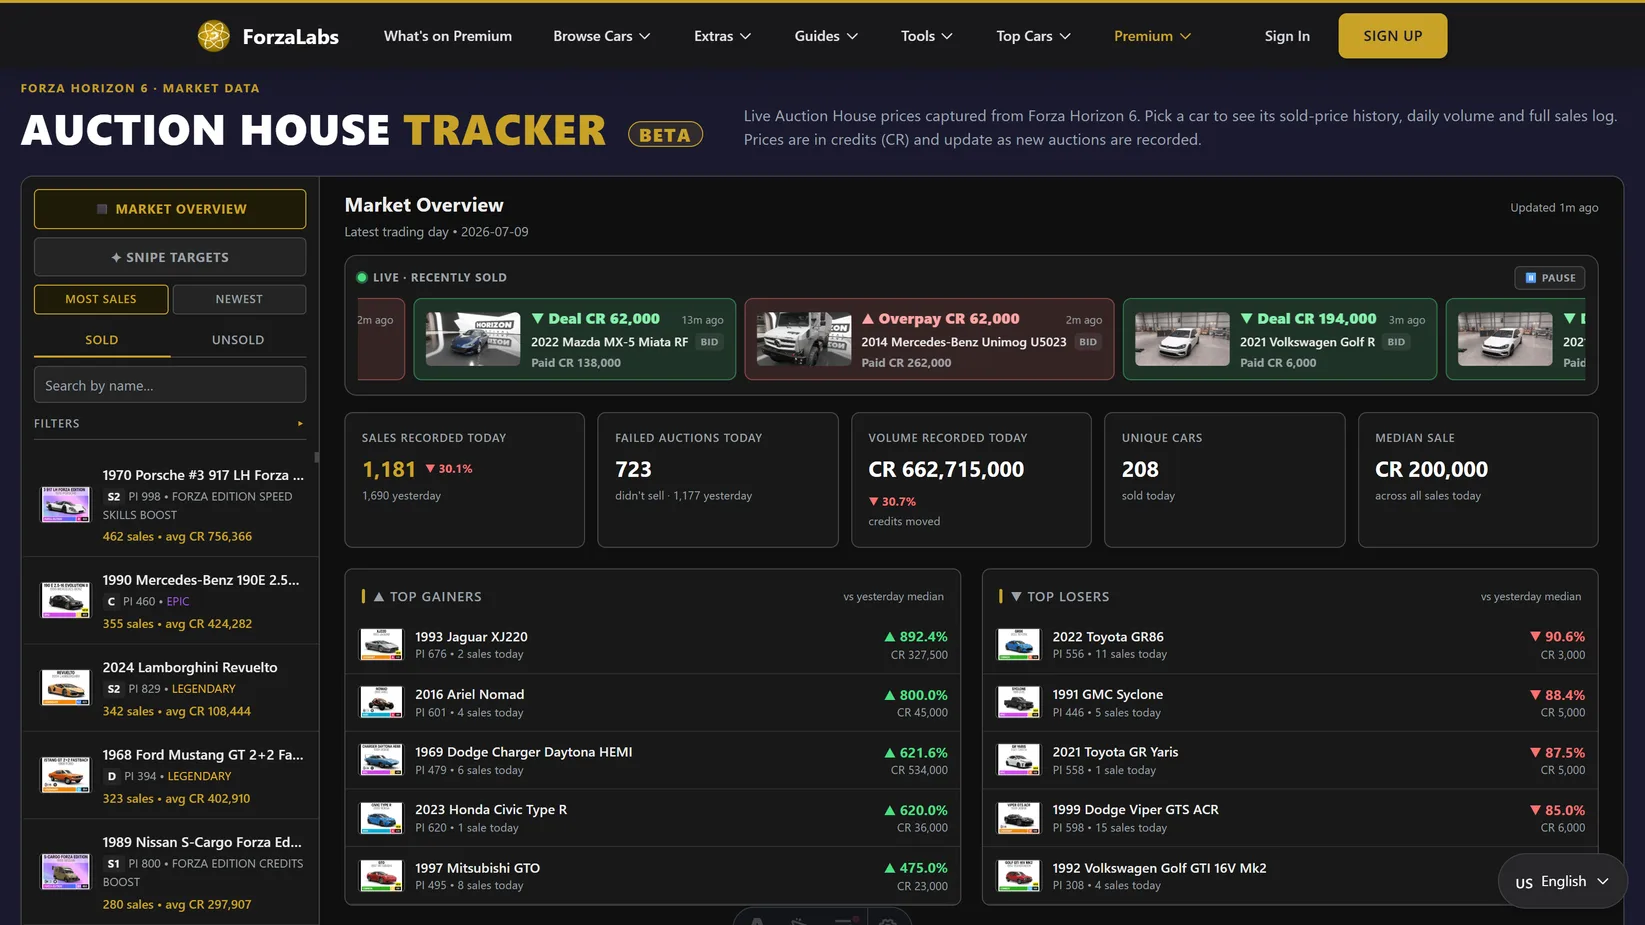The width and height of the screenshot is (1645, 925).
Task: Open 2024 Lamborghini Revuelto thumbnail
Action: [65, 688]
